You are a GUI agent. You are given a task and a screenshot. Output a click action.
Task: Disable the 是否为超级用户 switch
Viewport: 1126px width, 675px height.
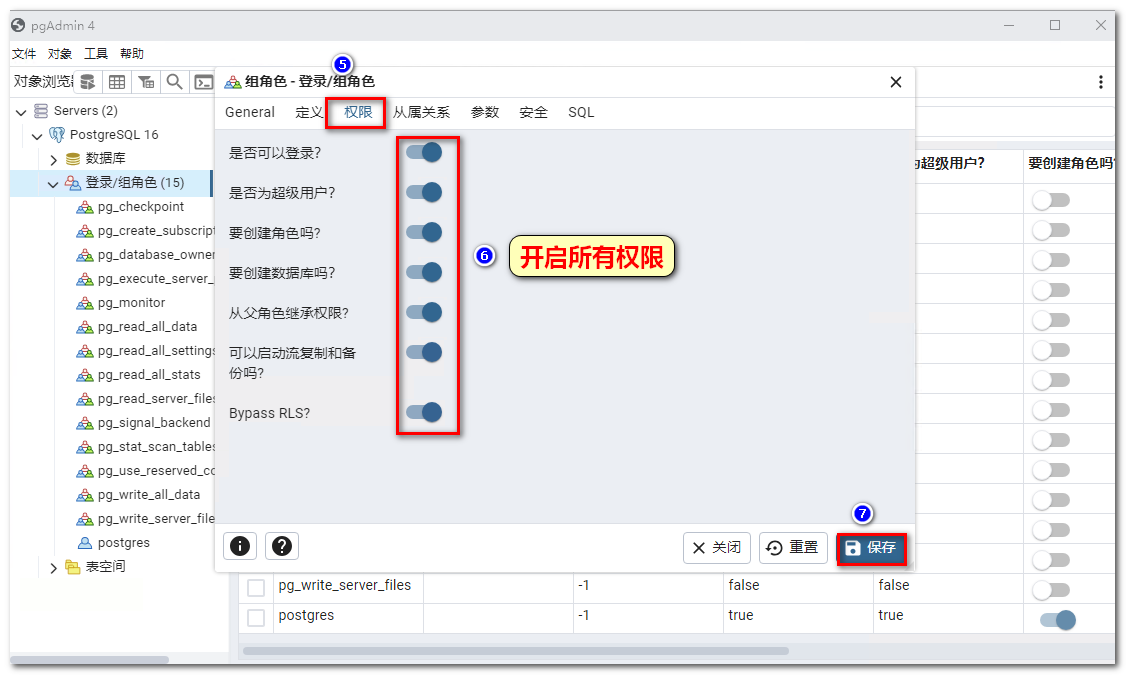424,192
